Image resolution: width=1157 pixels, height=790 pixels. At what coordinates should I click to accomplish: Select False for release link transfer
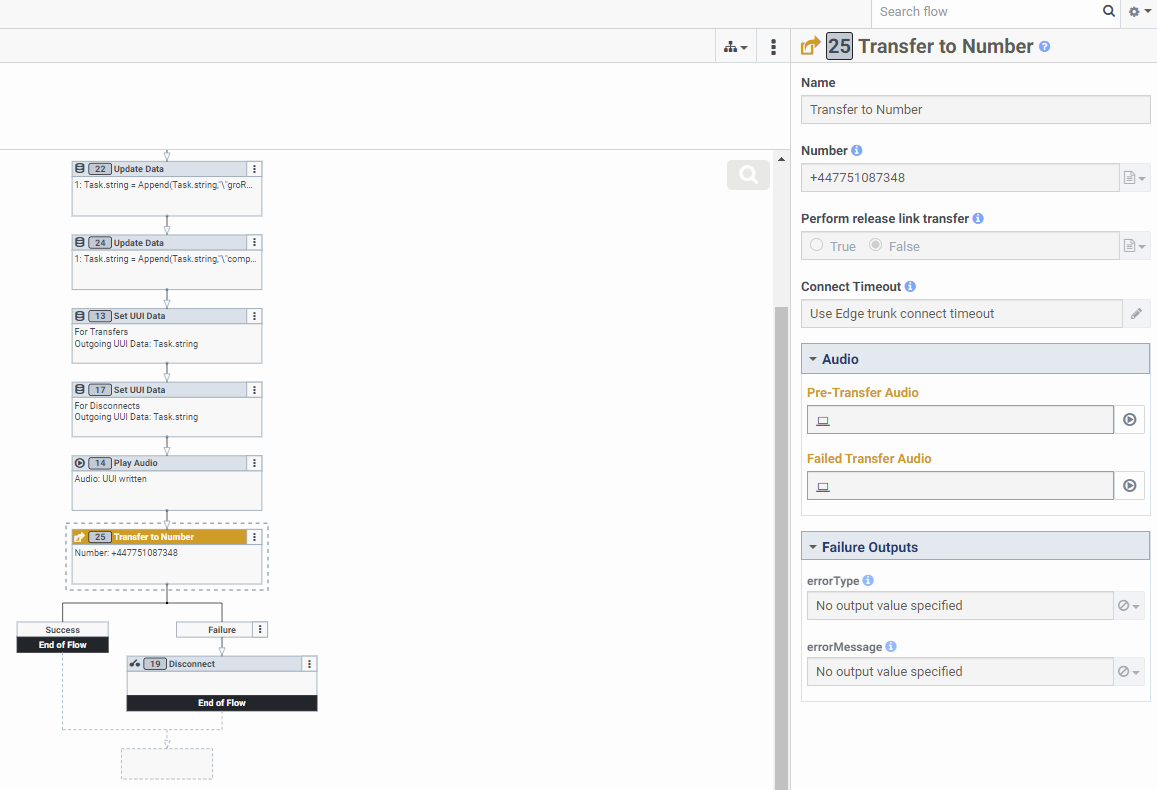coord(876,246)
